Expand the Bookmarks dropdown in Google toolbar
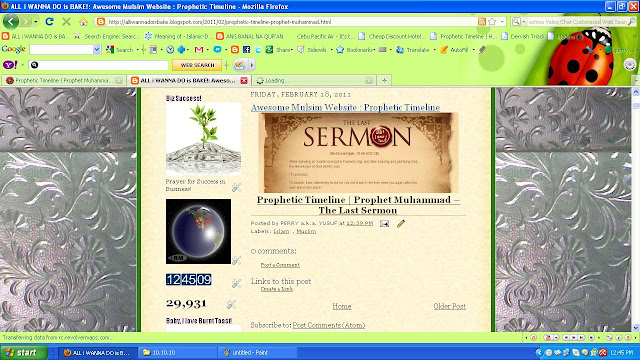This screenshot has width=640, height=360. (x=373, y=50)
